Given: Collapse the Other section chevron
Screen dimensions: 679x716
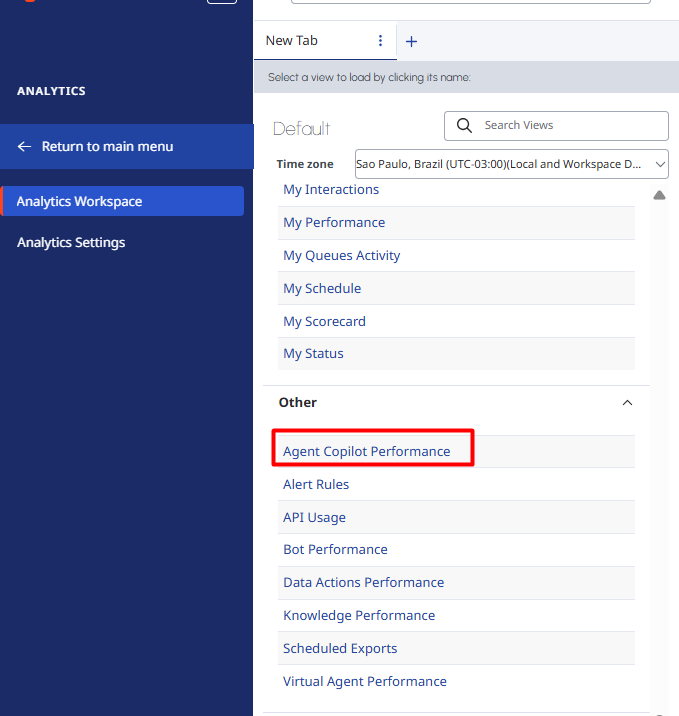Looking at the screenshot, I should [627, 403].
